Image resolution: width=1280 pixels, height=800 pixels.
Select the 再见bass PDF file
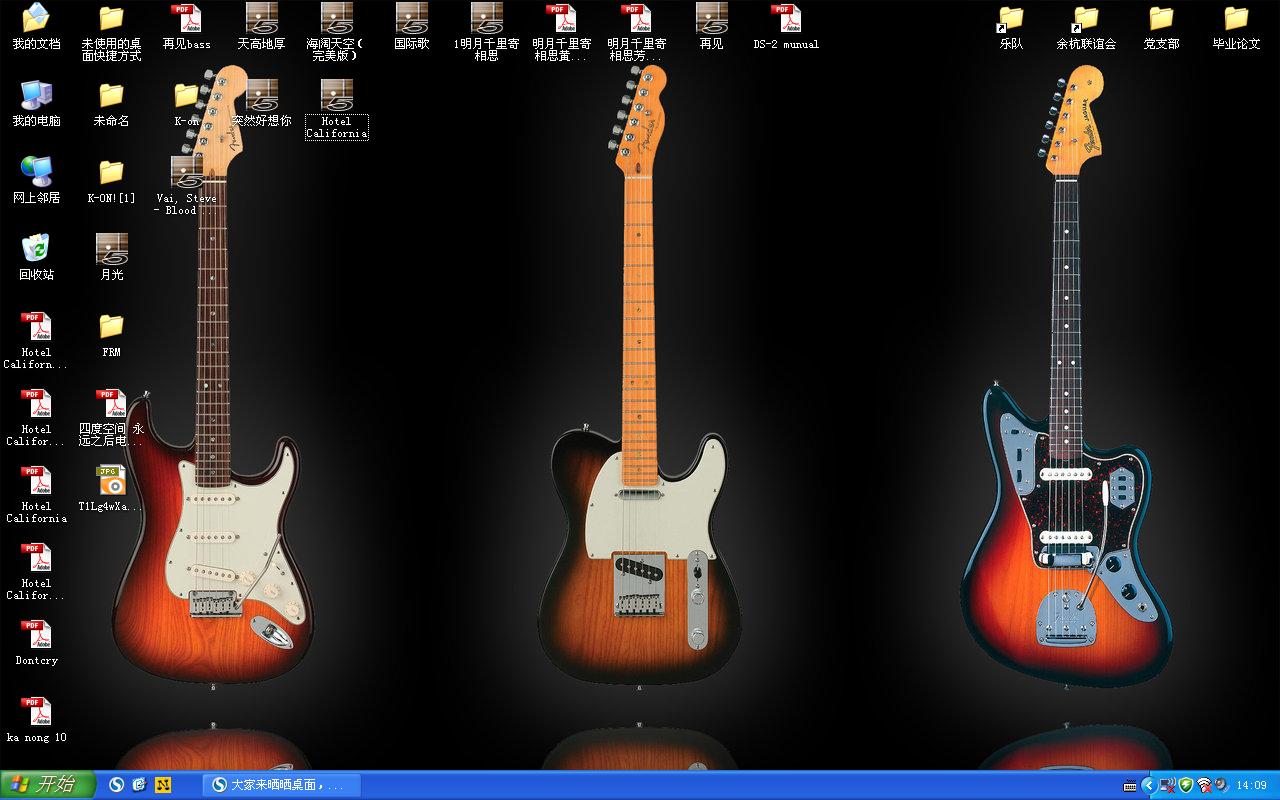point(186,26)
